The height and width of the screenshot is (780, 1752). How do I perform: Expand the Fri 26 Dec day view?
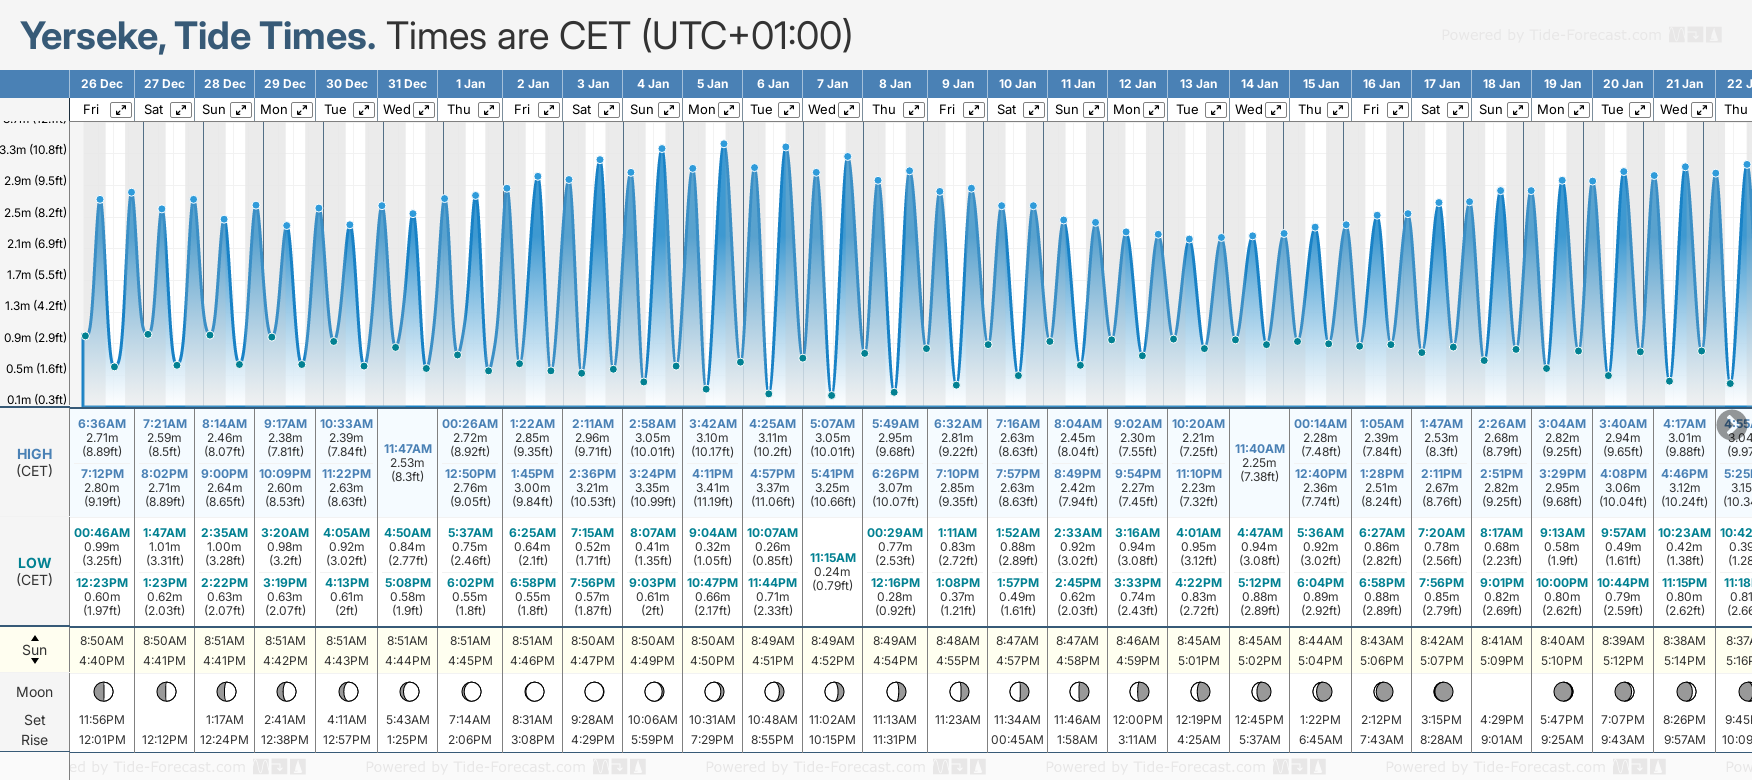coord(120,110)
